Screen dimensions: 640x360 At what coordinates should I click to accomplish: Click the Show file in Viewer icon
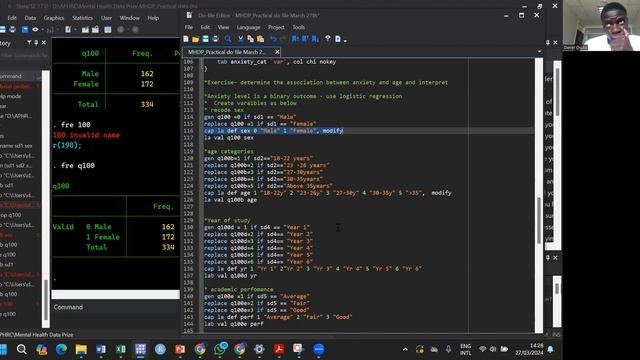[327, 39]
